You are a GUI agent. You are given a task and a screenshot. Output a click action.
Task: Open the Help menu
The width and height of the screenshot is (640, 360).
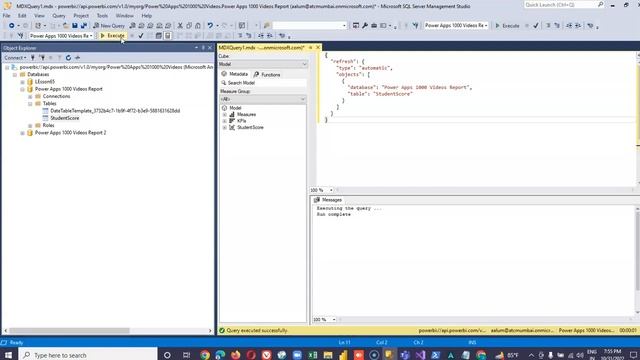point(147,16)
